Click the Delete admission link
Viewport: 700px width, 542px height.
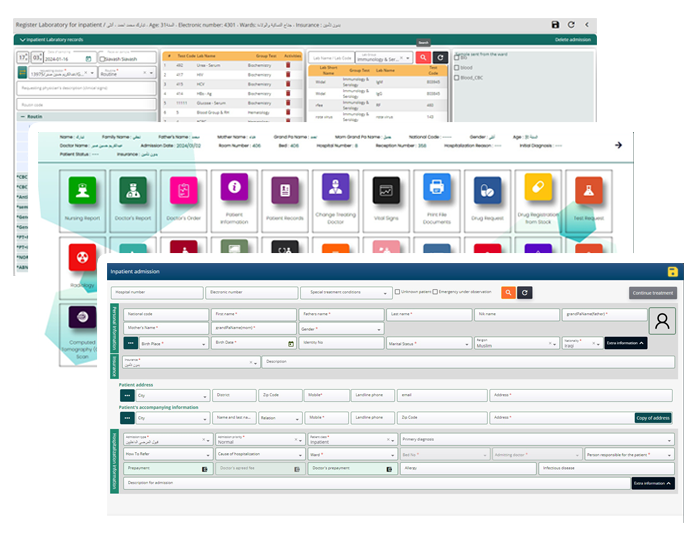tap(573, 40)
